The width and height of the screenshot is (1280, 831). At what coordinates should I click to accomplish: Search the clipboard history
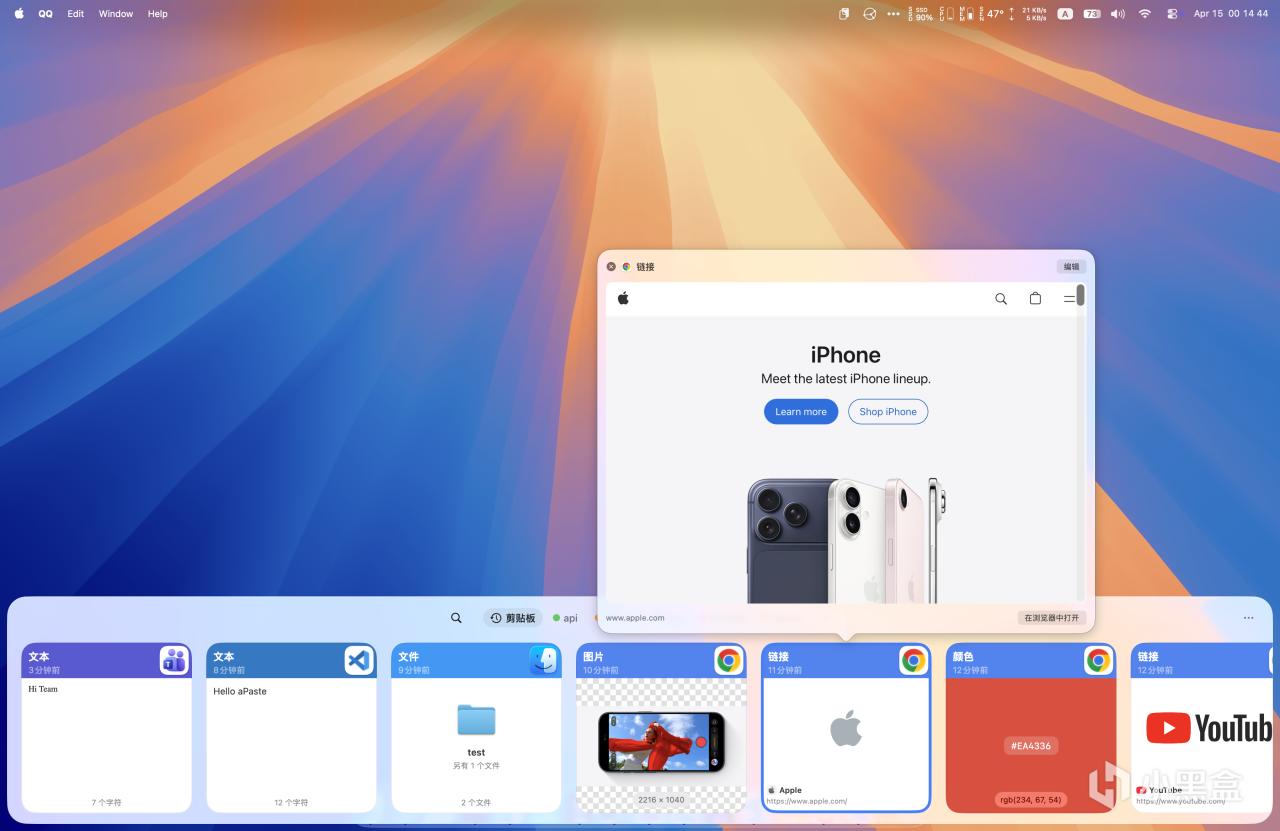point(456,618)
